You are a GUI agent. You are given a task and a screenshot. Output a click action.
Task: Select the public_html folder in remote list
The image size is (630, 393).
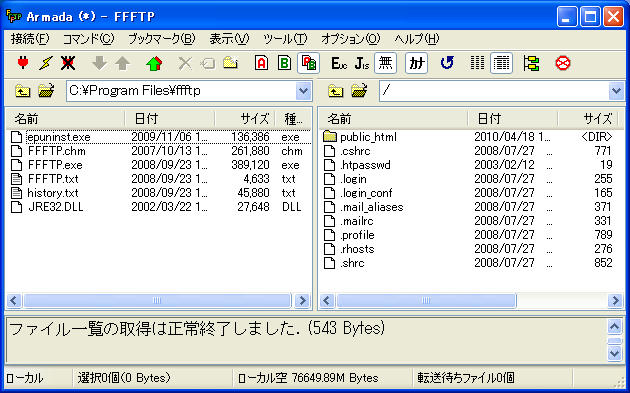point(368,137)
